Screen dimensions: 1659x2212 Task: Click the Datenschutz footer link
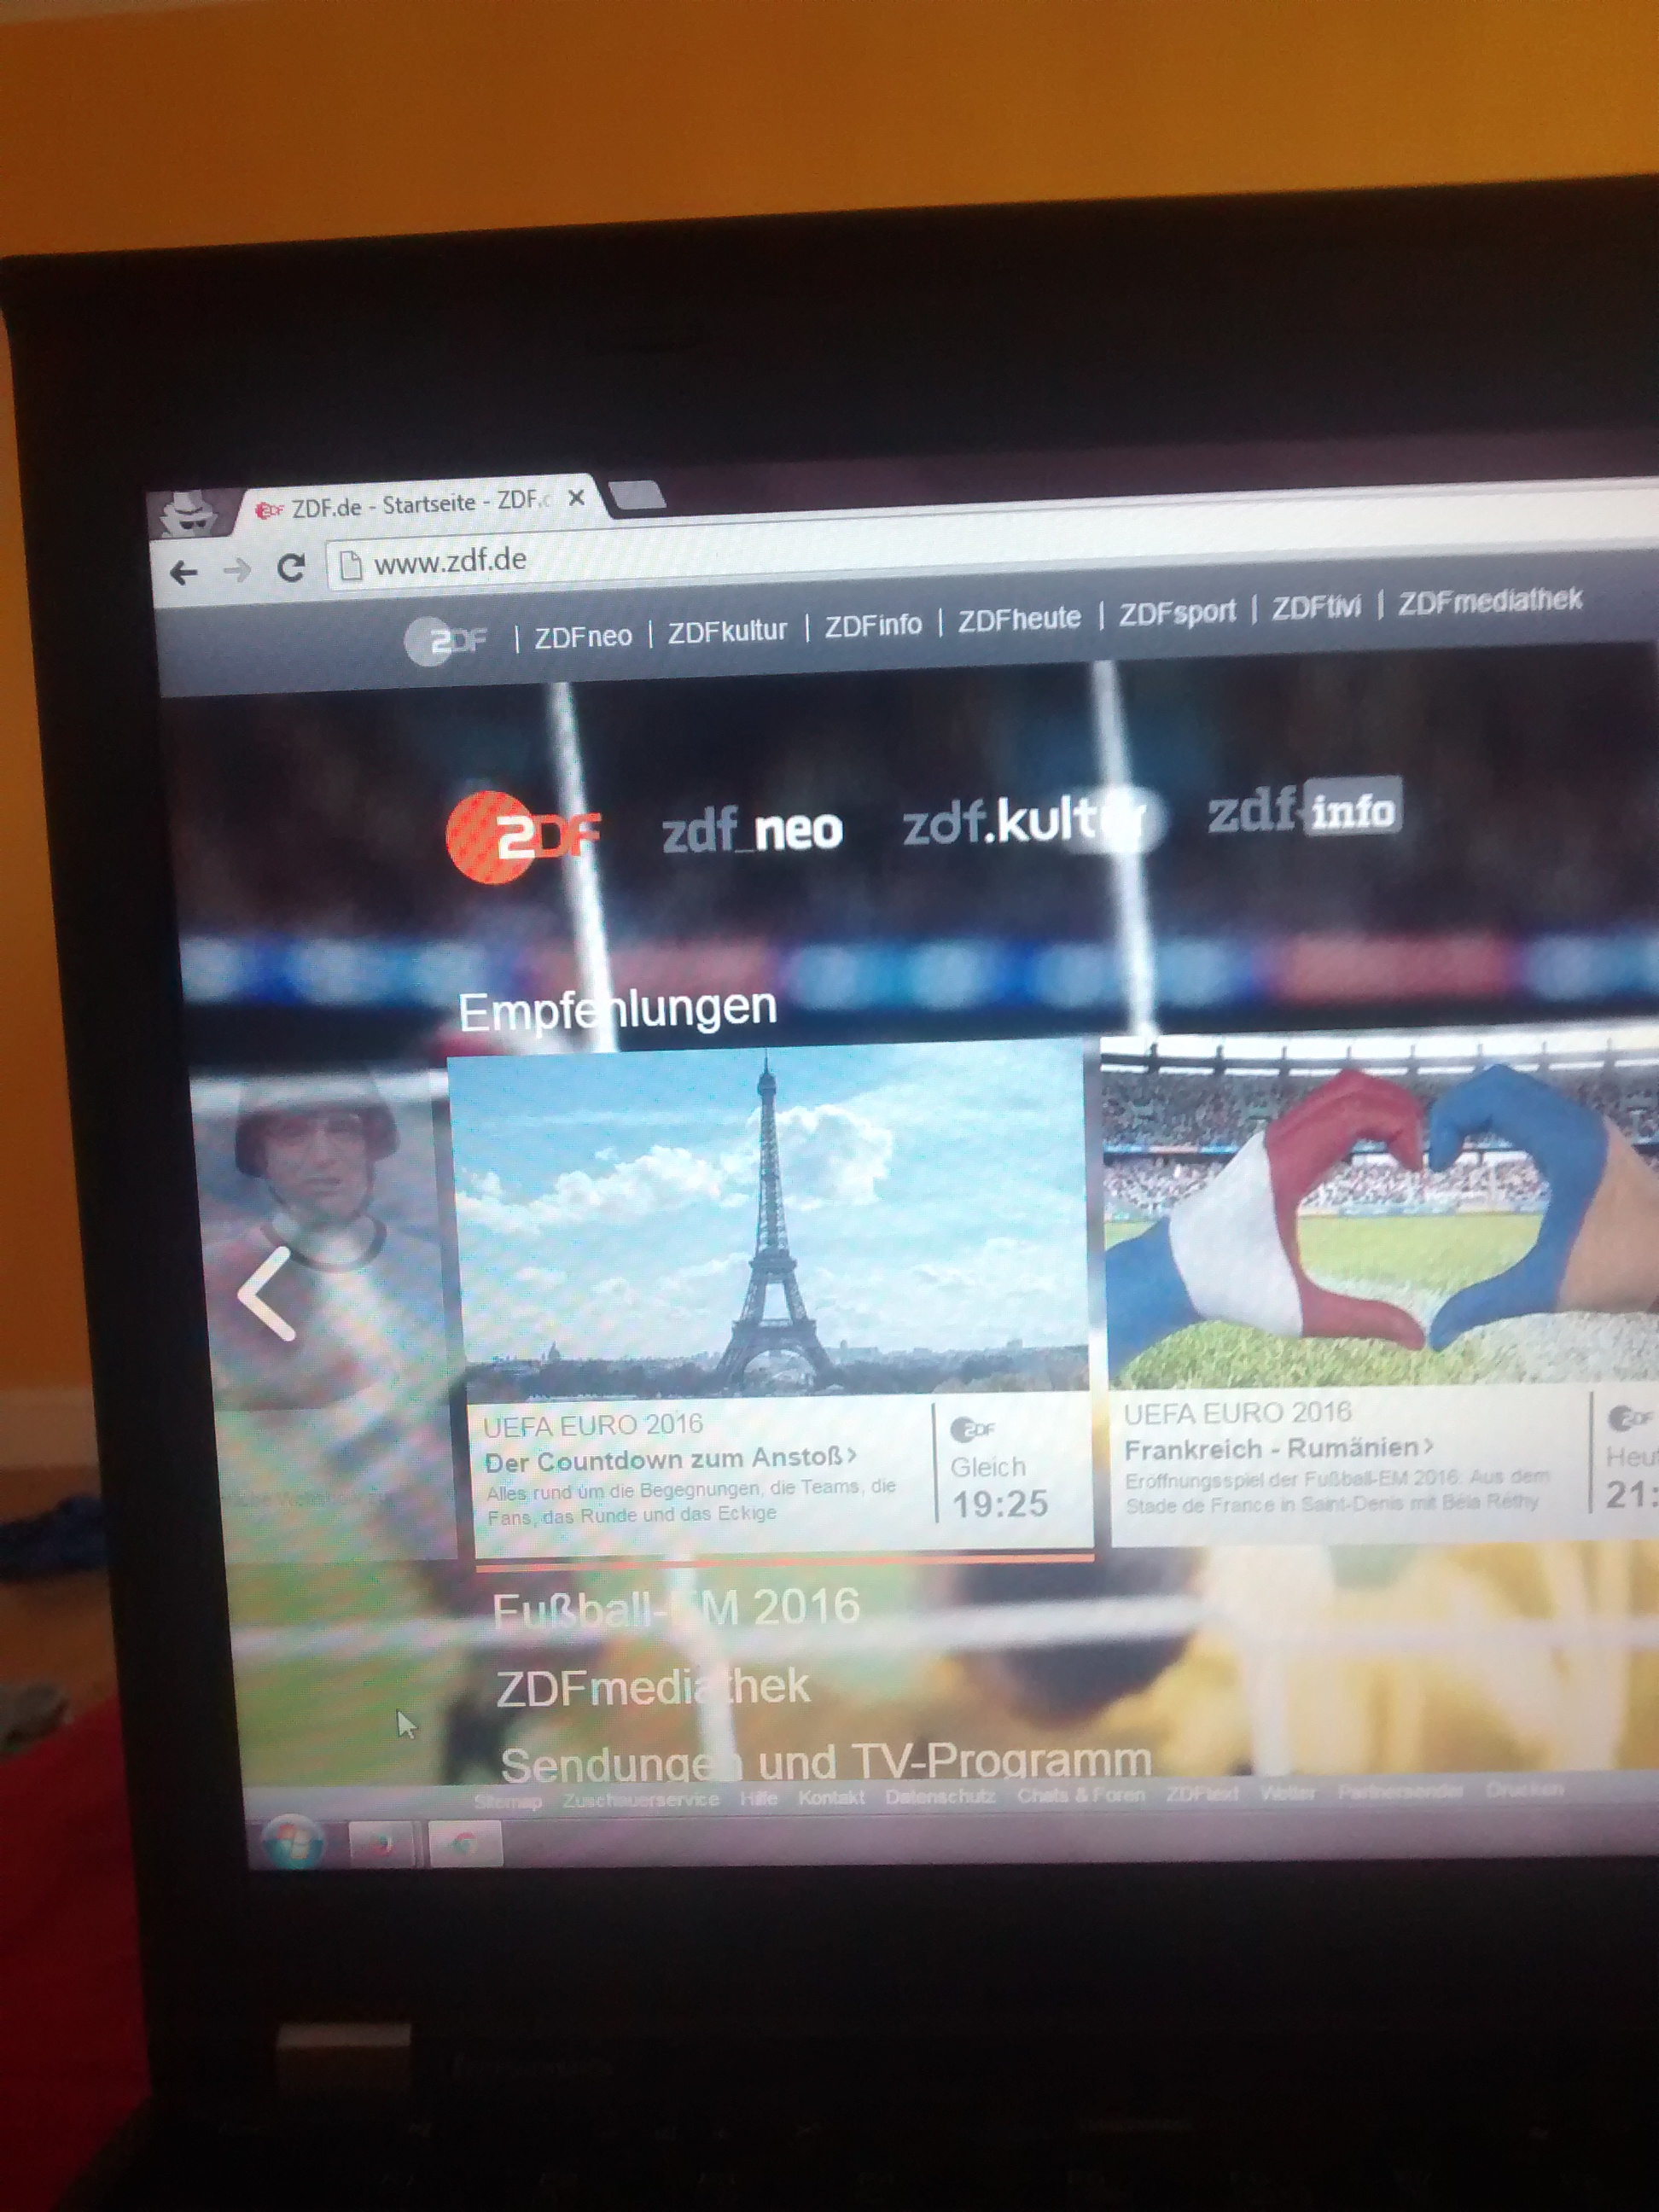[940, 1796]
